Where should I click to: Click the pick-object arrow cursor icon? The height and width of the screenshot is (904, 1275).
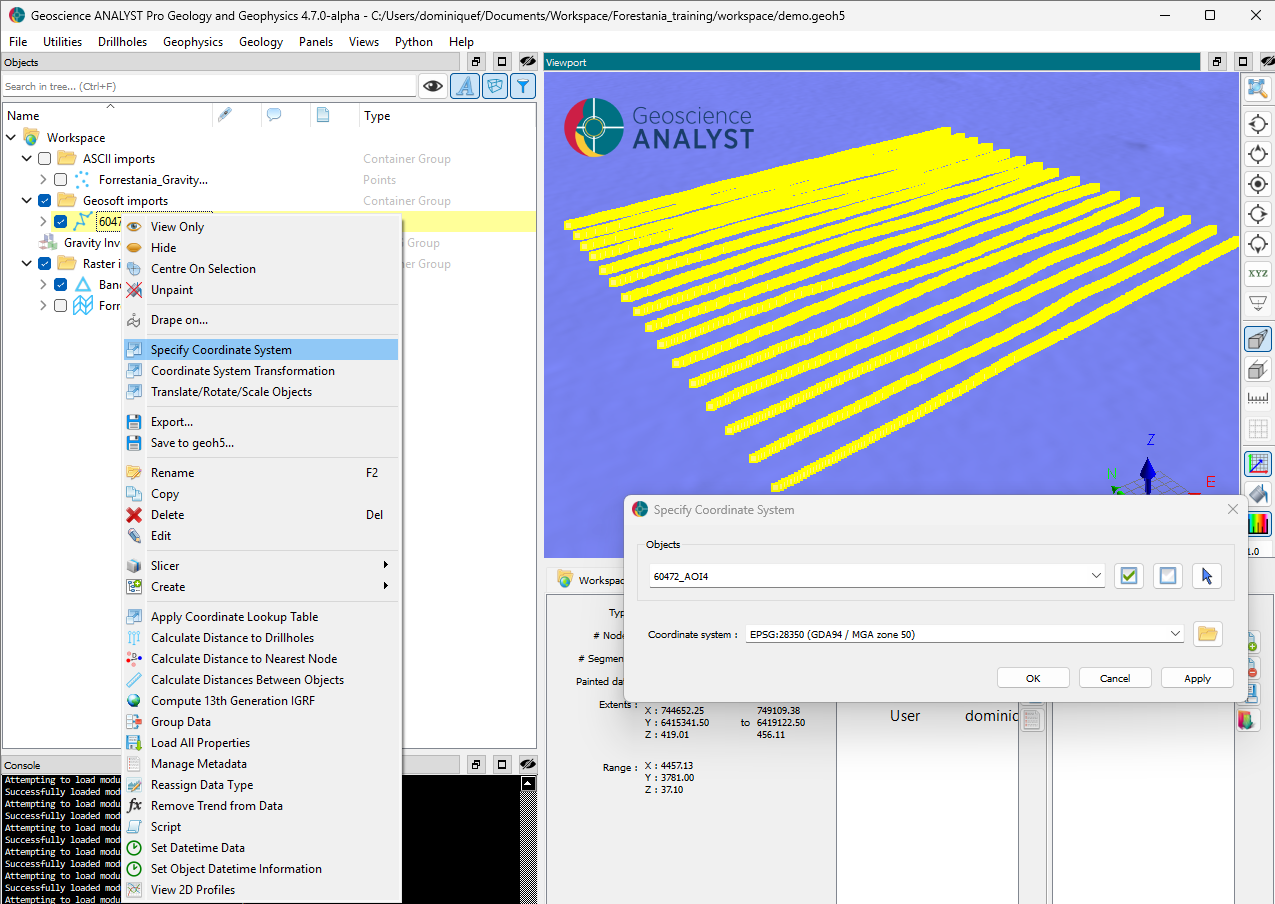[x=1206, y=576]
